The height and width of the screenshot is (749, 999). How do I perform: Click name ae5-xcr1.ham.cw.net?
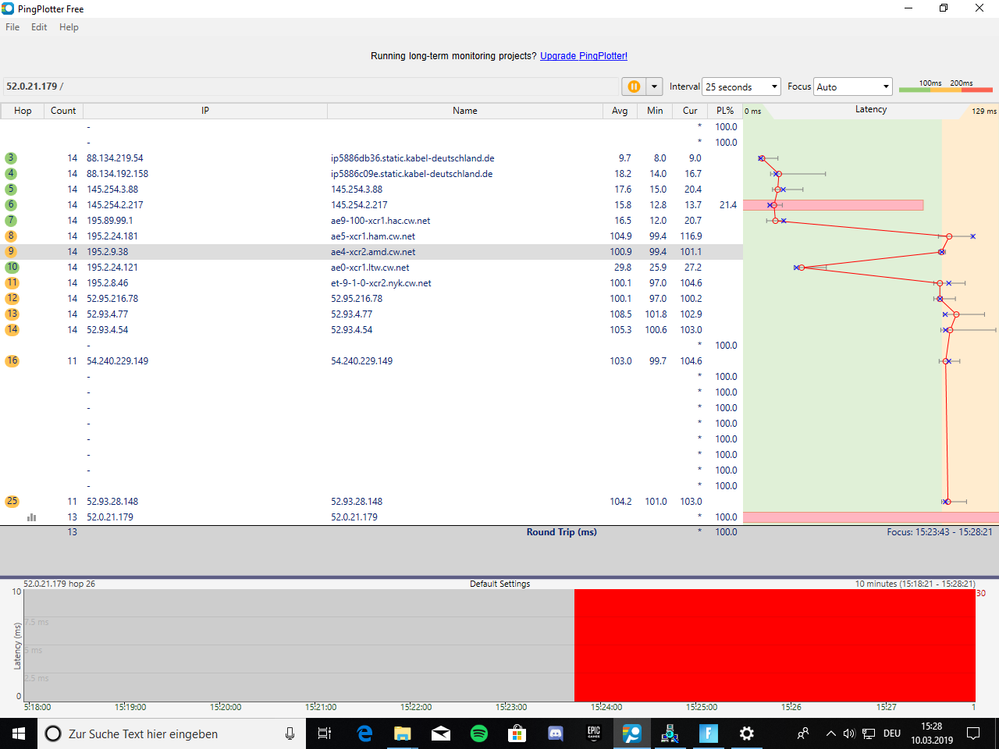coord(373,236)
